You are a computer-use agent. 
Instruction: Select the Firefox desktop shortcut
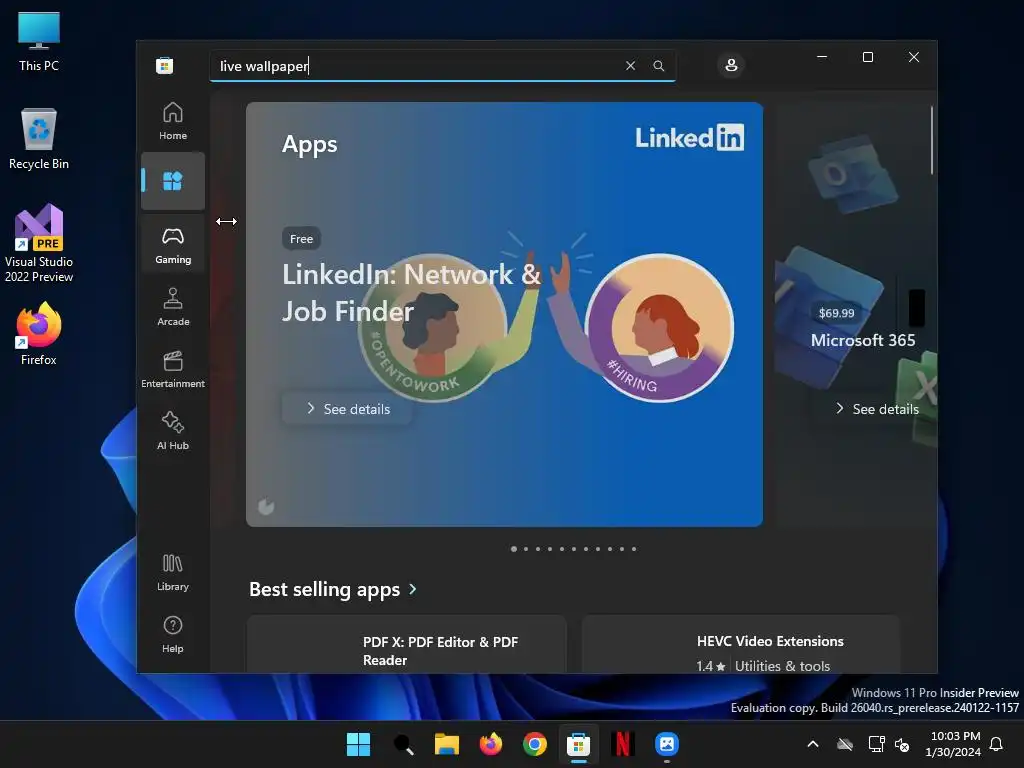[x=39, y=334]
